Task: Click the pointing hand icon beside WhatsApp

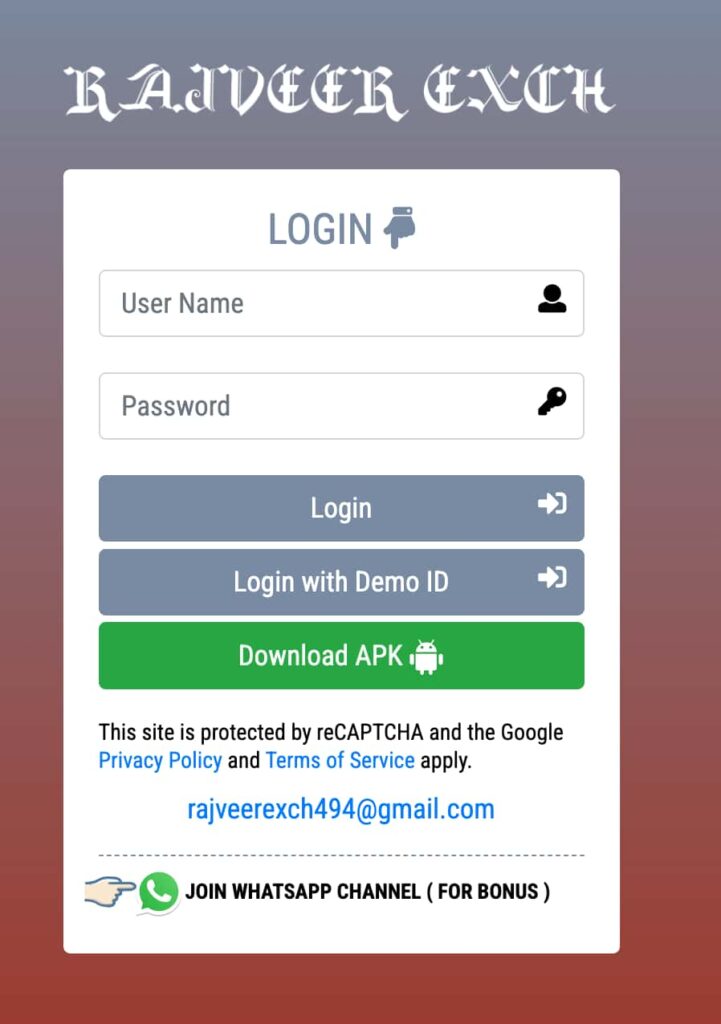Action: point(110,891)
